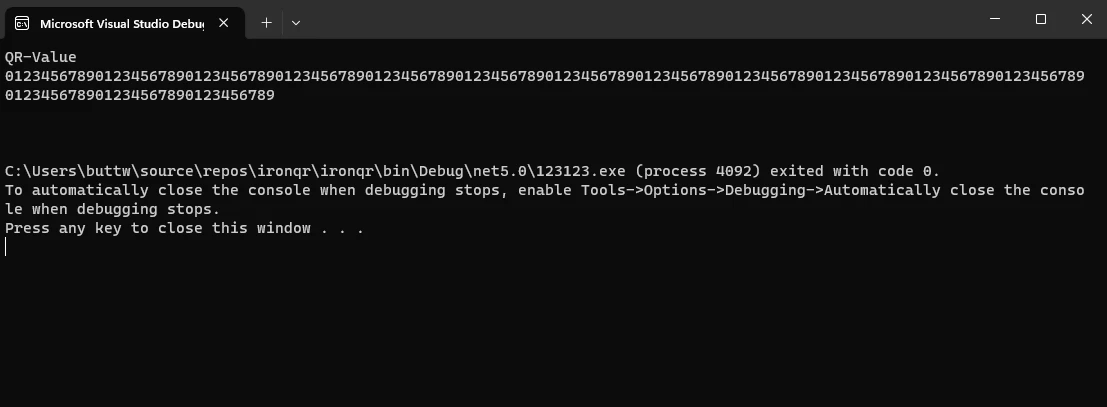1107x407 pixels.
Task: Click the terminal icon in the tab
Action: pos(22,22)
